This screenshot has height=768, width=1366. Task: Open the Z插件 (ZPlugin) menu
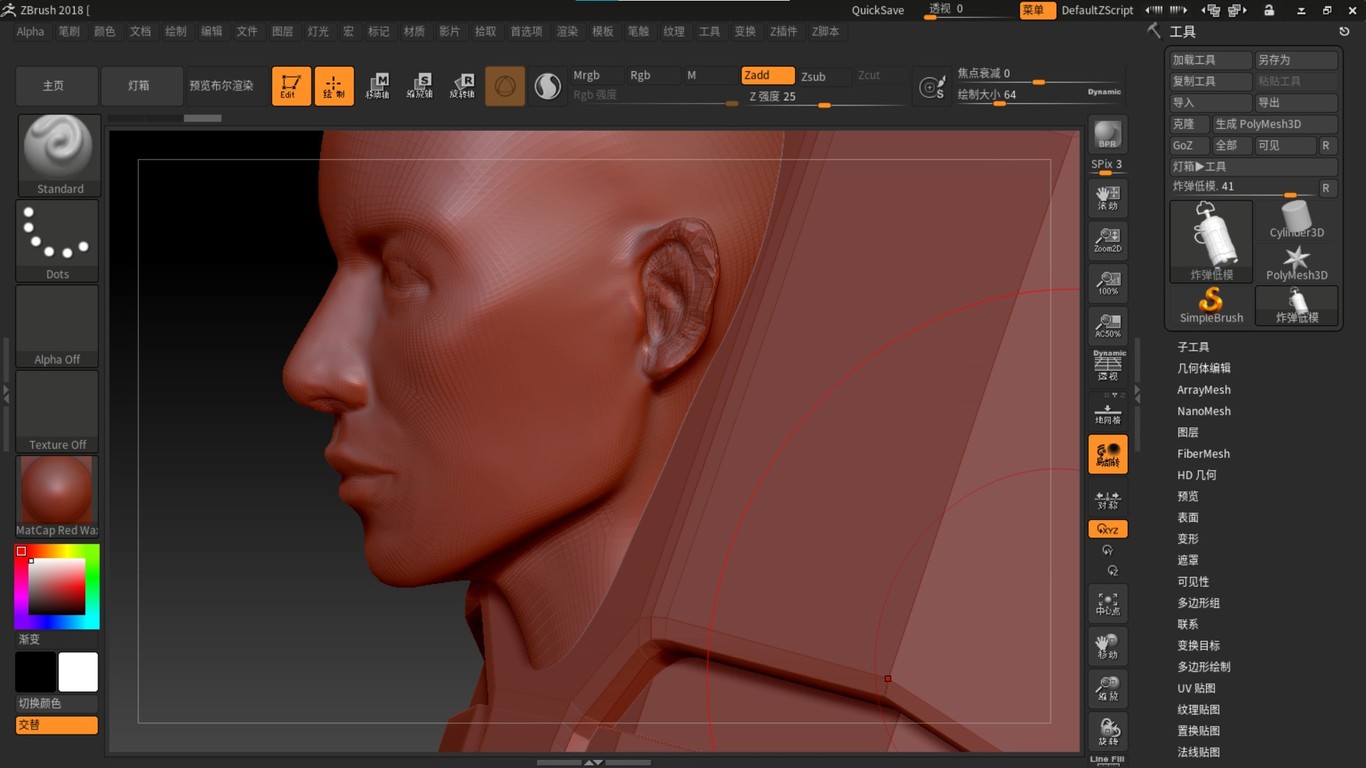tap(784, 32)
